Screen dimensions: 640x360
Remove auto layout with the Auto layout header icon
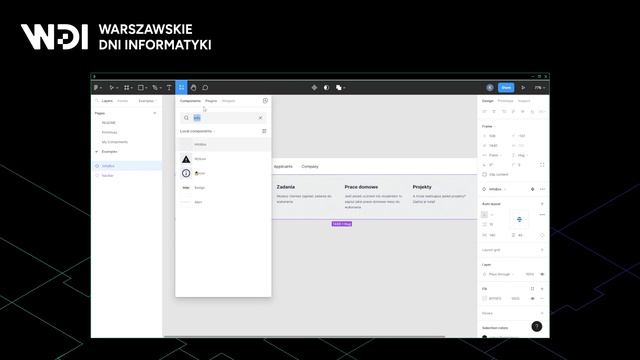click(542, 204)
